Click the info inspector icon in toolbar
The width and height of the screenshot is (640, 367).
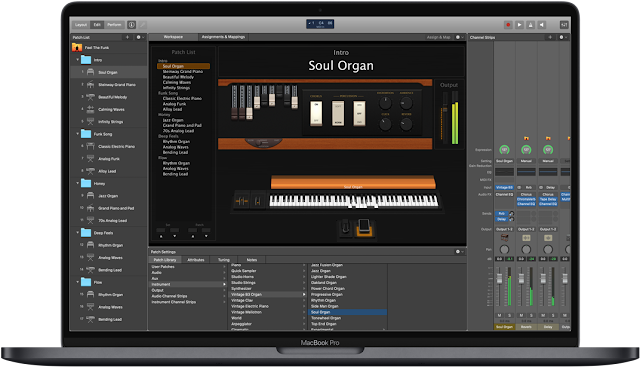[x=132, y=25]
